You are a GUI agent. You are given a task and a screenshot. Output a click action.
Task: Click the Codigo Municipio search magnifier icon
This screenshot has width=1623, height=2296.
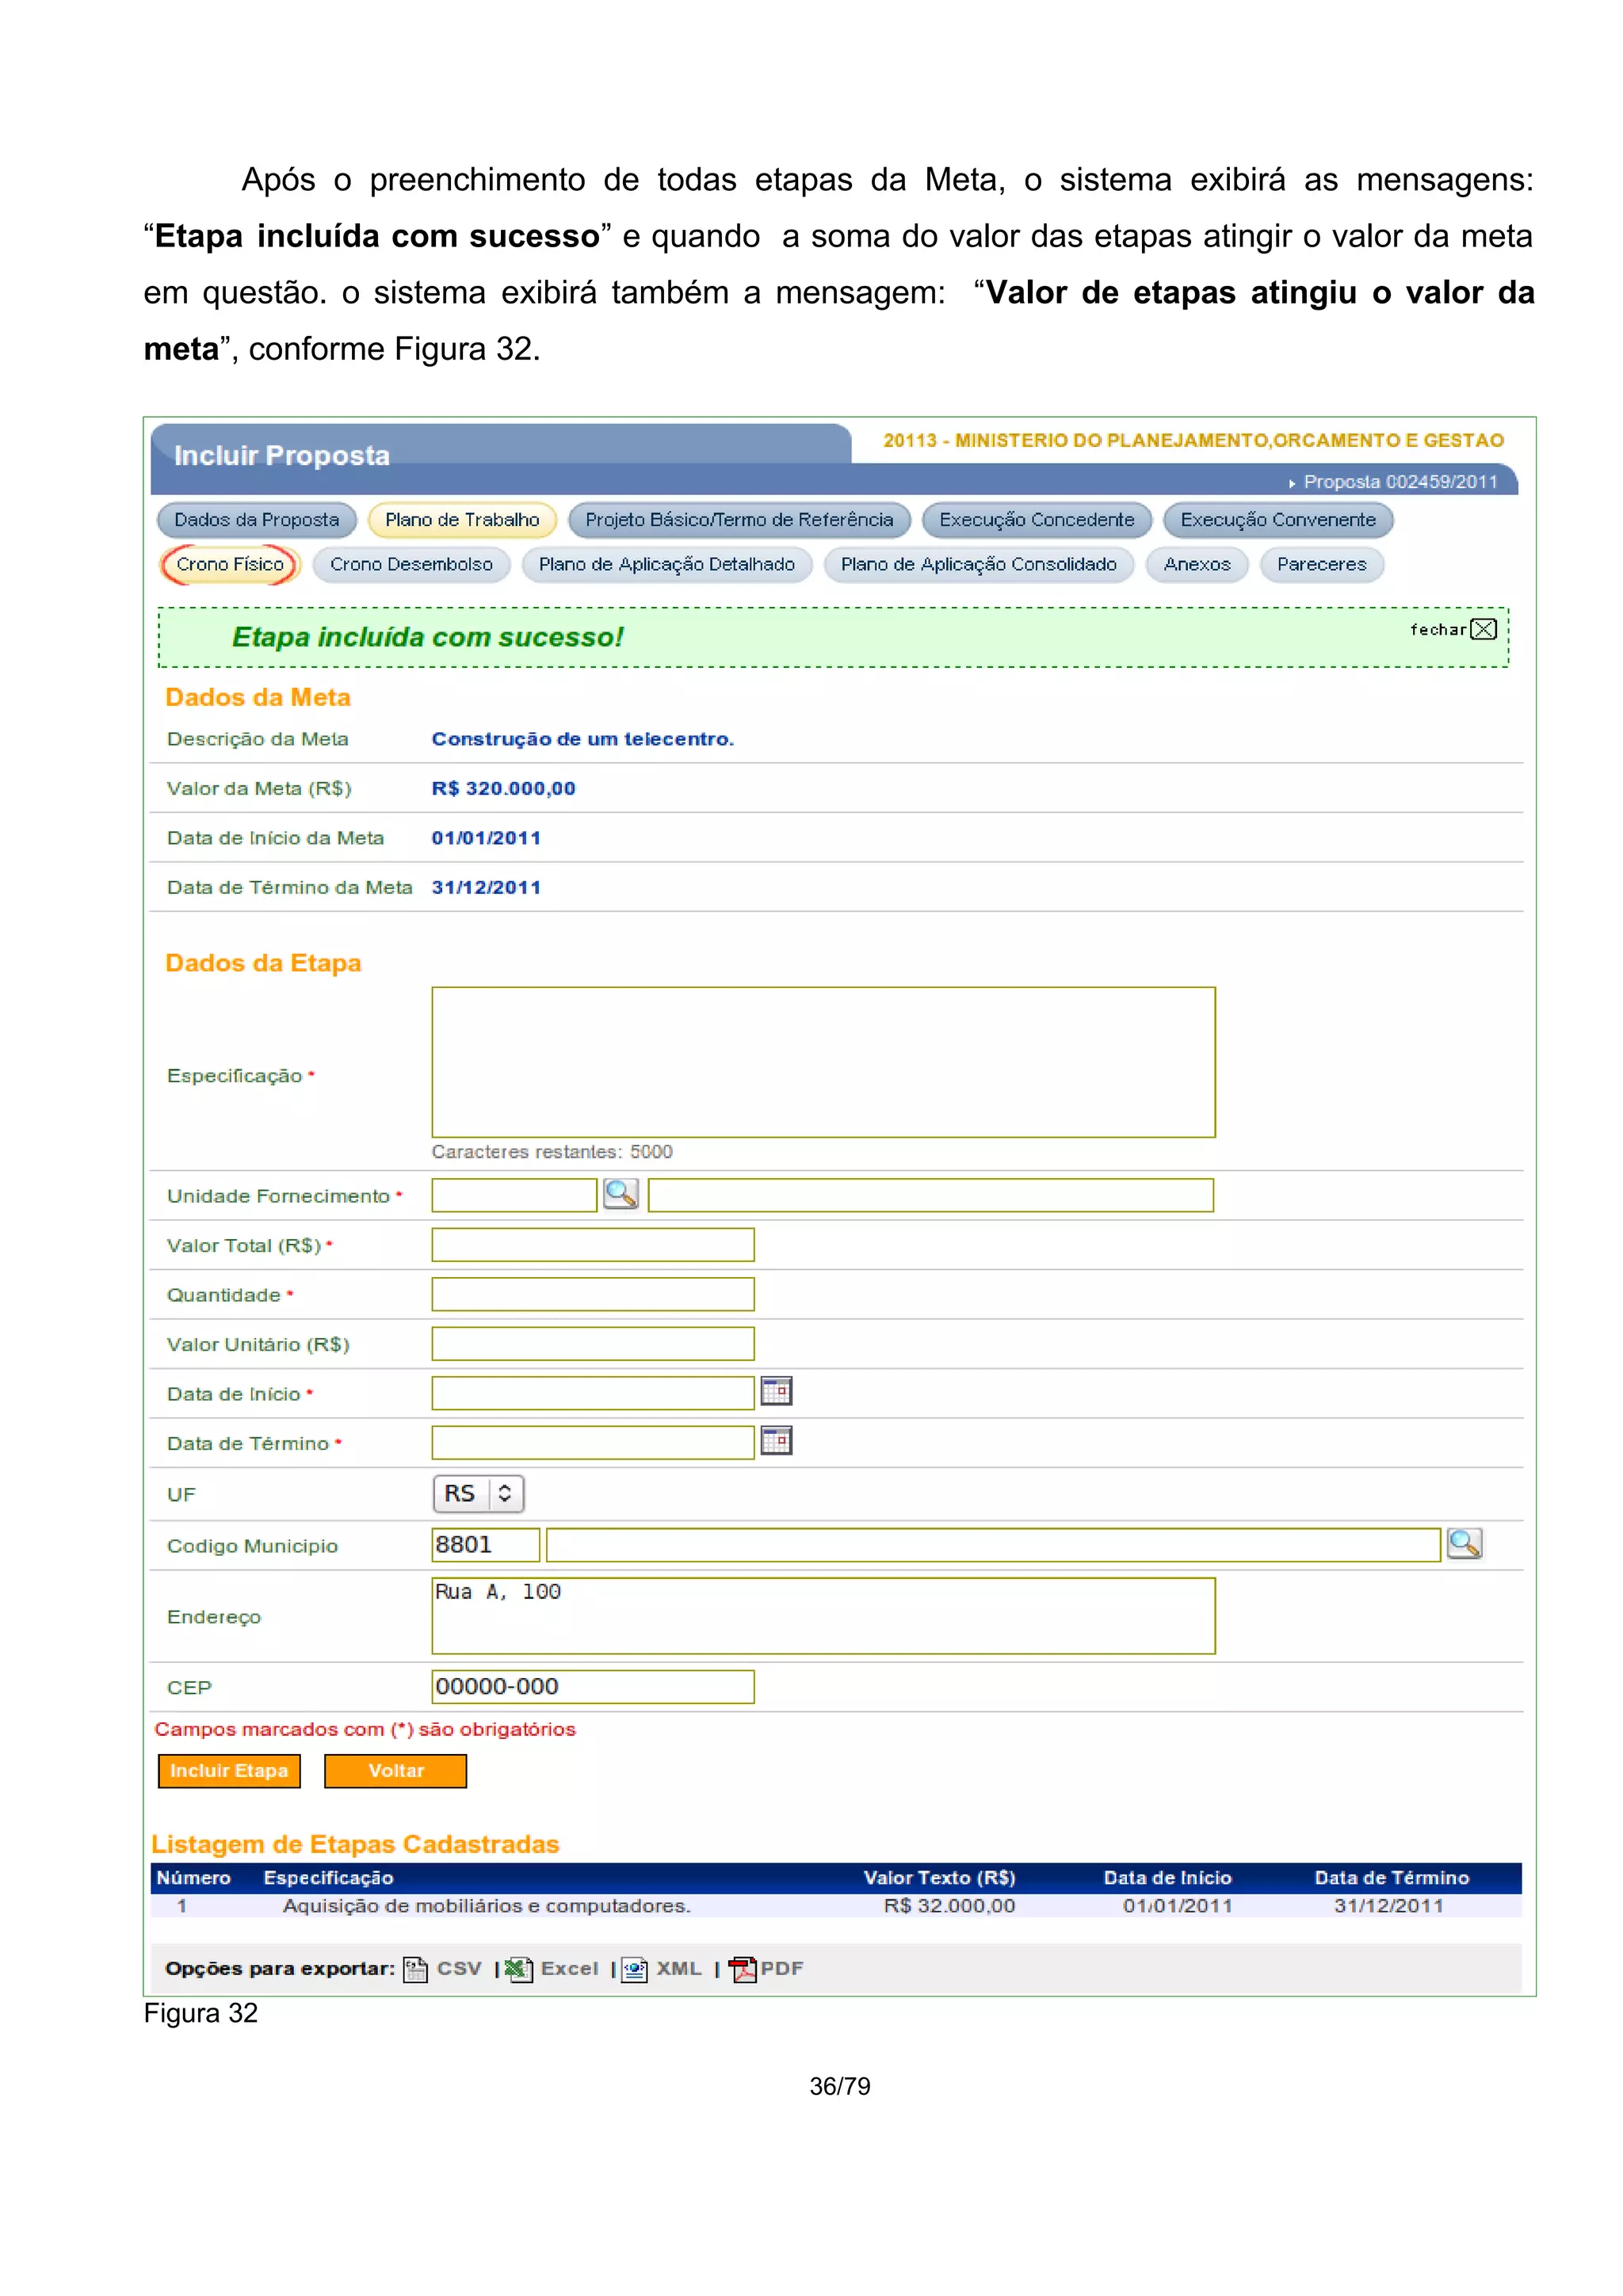pos(1464,1544)
